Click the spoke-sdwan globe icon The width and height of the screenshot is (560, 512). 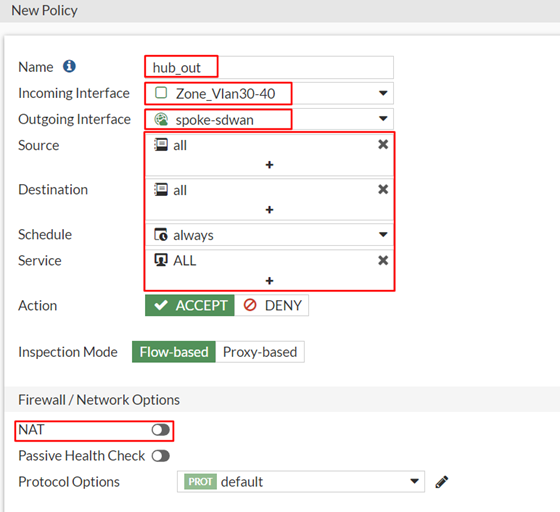pyautogui.click(x=161, y=119)
